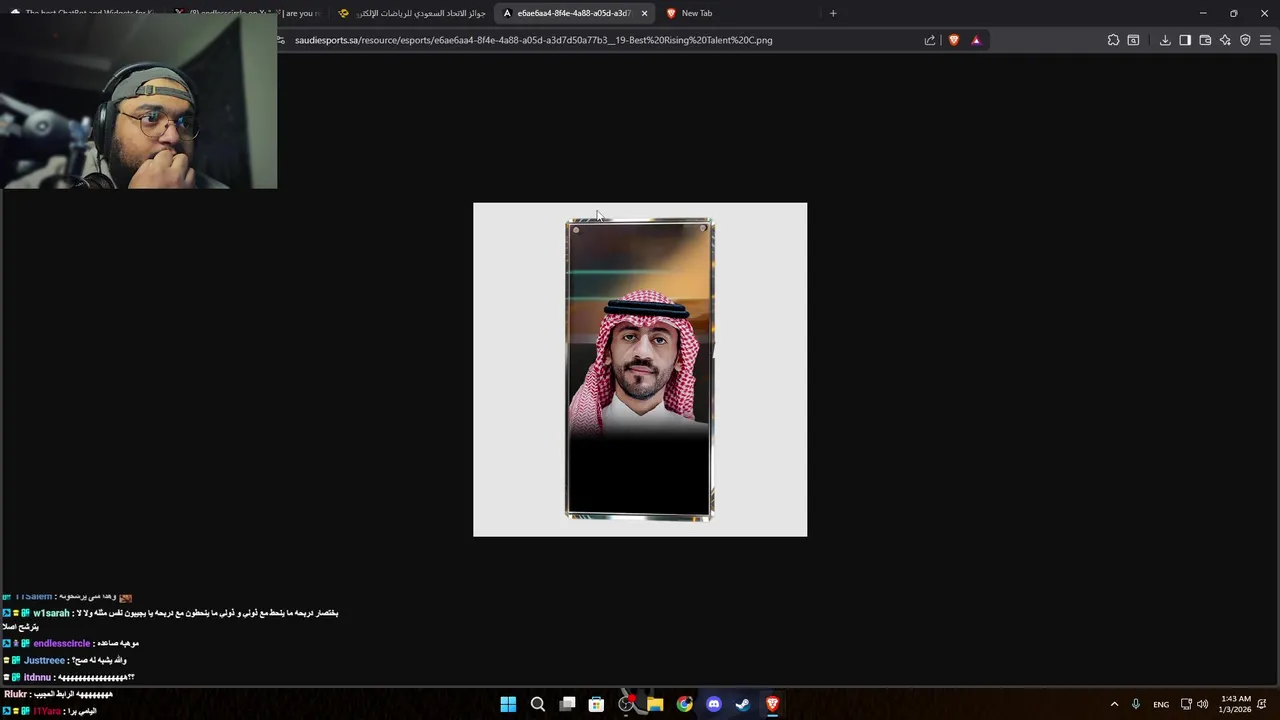
Task: Open the clock showing 1:43 AM
Action: pyautogui.click(x=1236, y=704)
